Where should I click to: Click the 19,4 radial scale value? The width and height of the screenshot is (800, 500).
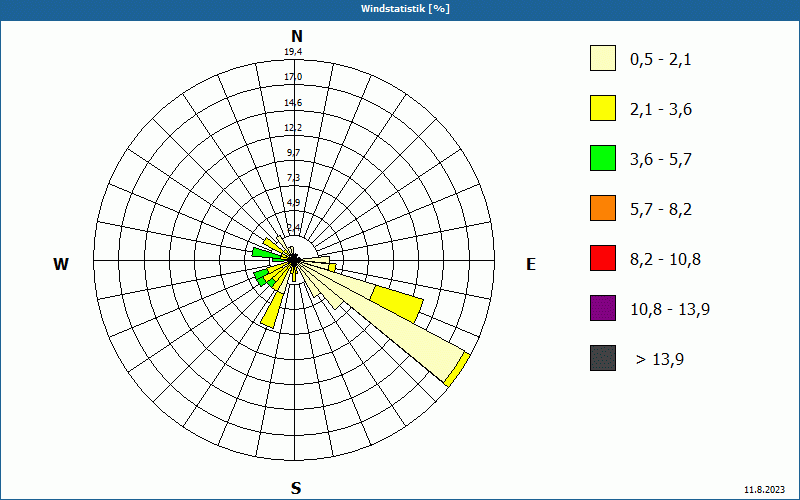[x=293, y=52]
